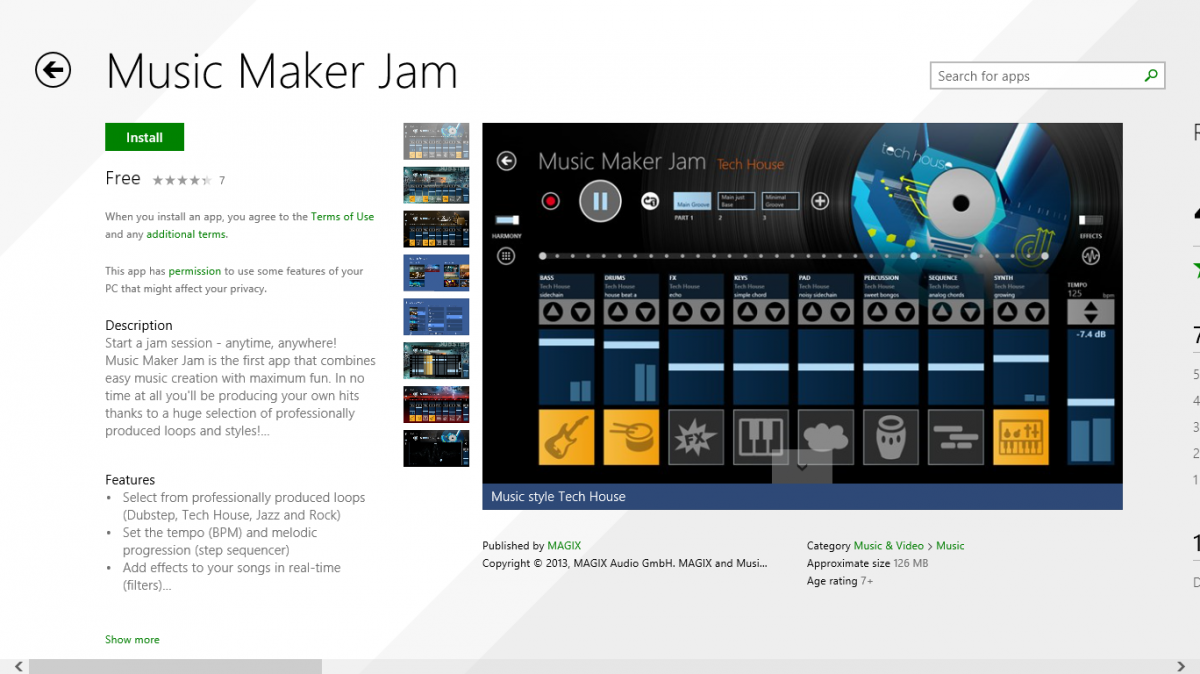Click the Pad cloud instrument tile
Image resolution: width=1200 pixels, height=674 pixels.
pyautogui.click(x=826, y=437)
